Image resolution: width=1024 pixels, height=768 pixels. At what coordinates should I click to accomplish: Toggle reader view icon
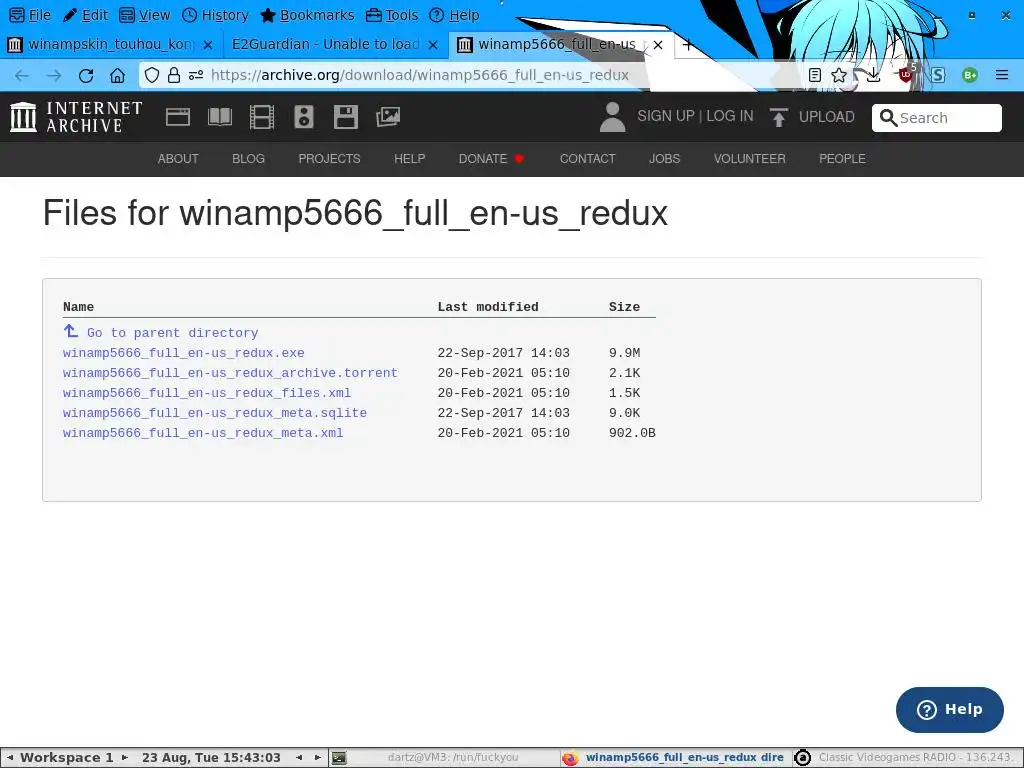(x=814, y=75)
